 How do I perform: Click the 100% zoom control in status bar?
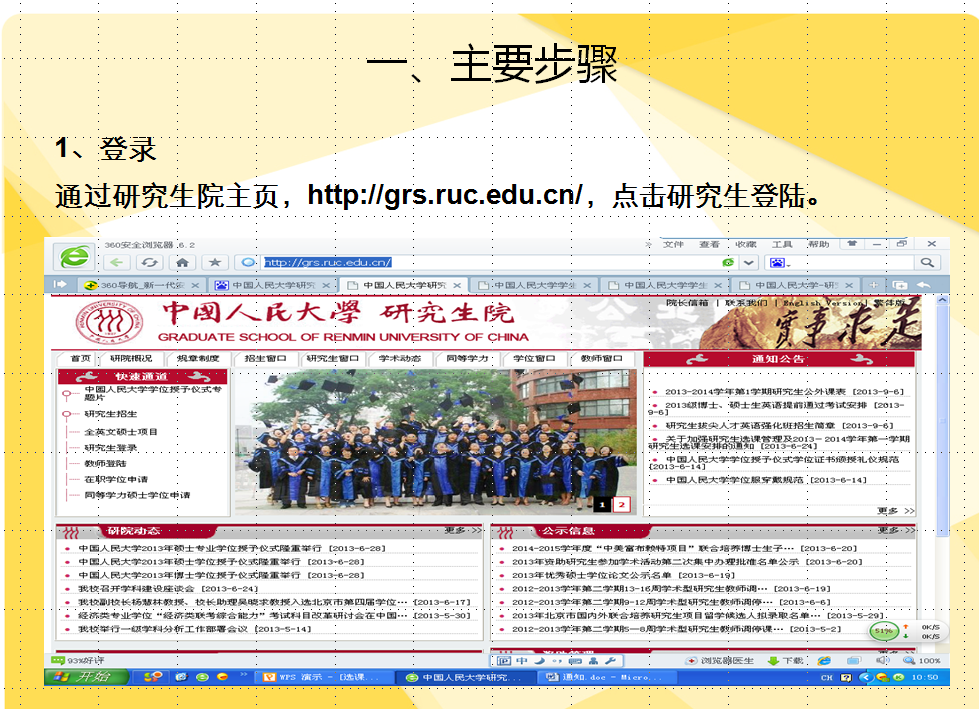922,660
